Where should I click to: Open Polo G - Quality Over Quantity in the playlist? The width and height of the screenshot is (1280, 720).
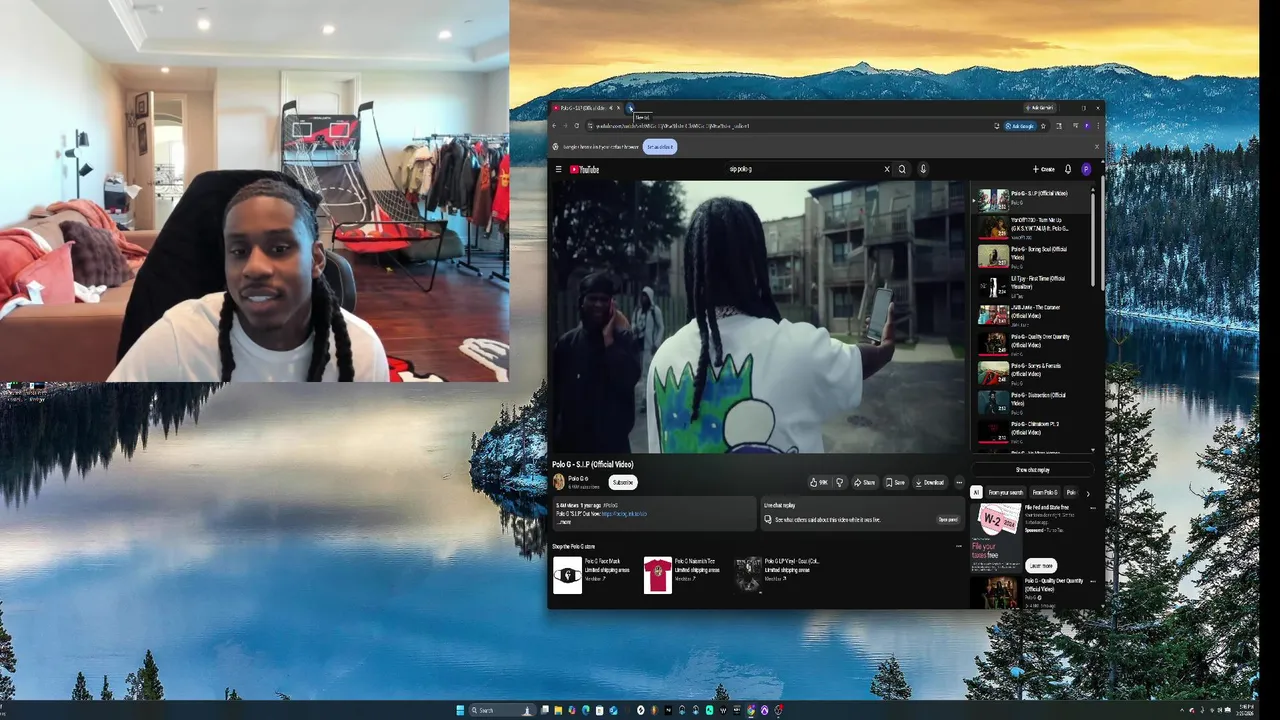pyautogui.click(x=1030, y=345)
